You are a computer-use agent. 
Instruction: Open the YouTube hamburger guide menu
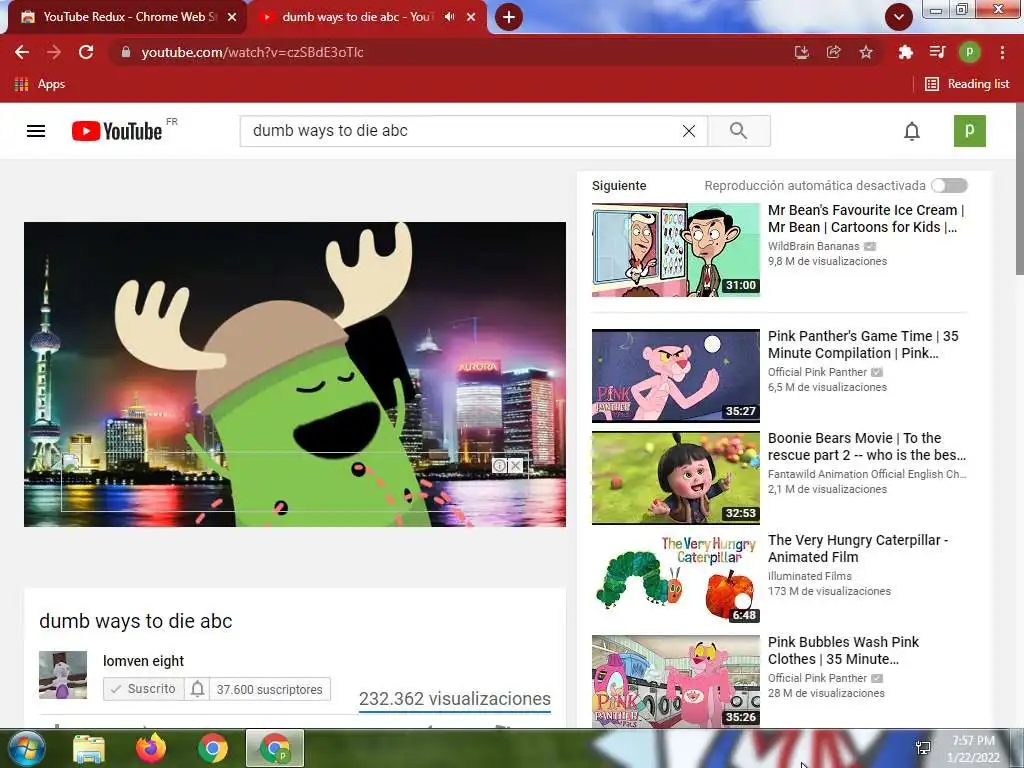click(x=36, y=131)
